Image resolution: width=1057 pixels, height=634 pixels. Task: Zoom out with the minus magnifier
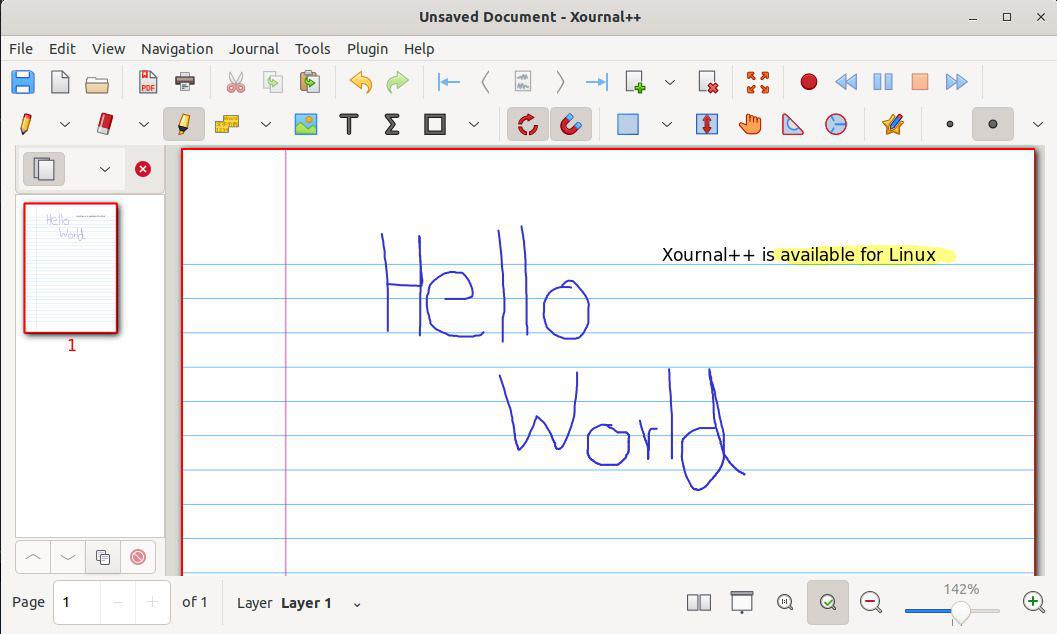click(x=870, y=602)
